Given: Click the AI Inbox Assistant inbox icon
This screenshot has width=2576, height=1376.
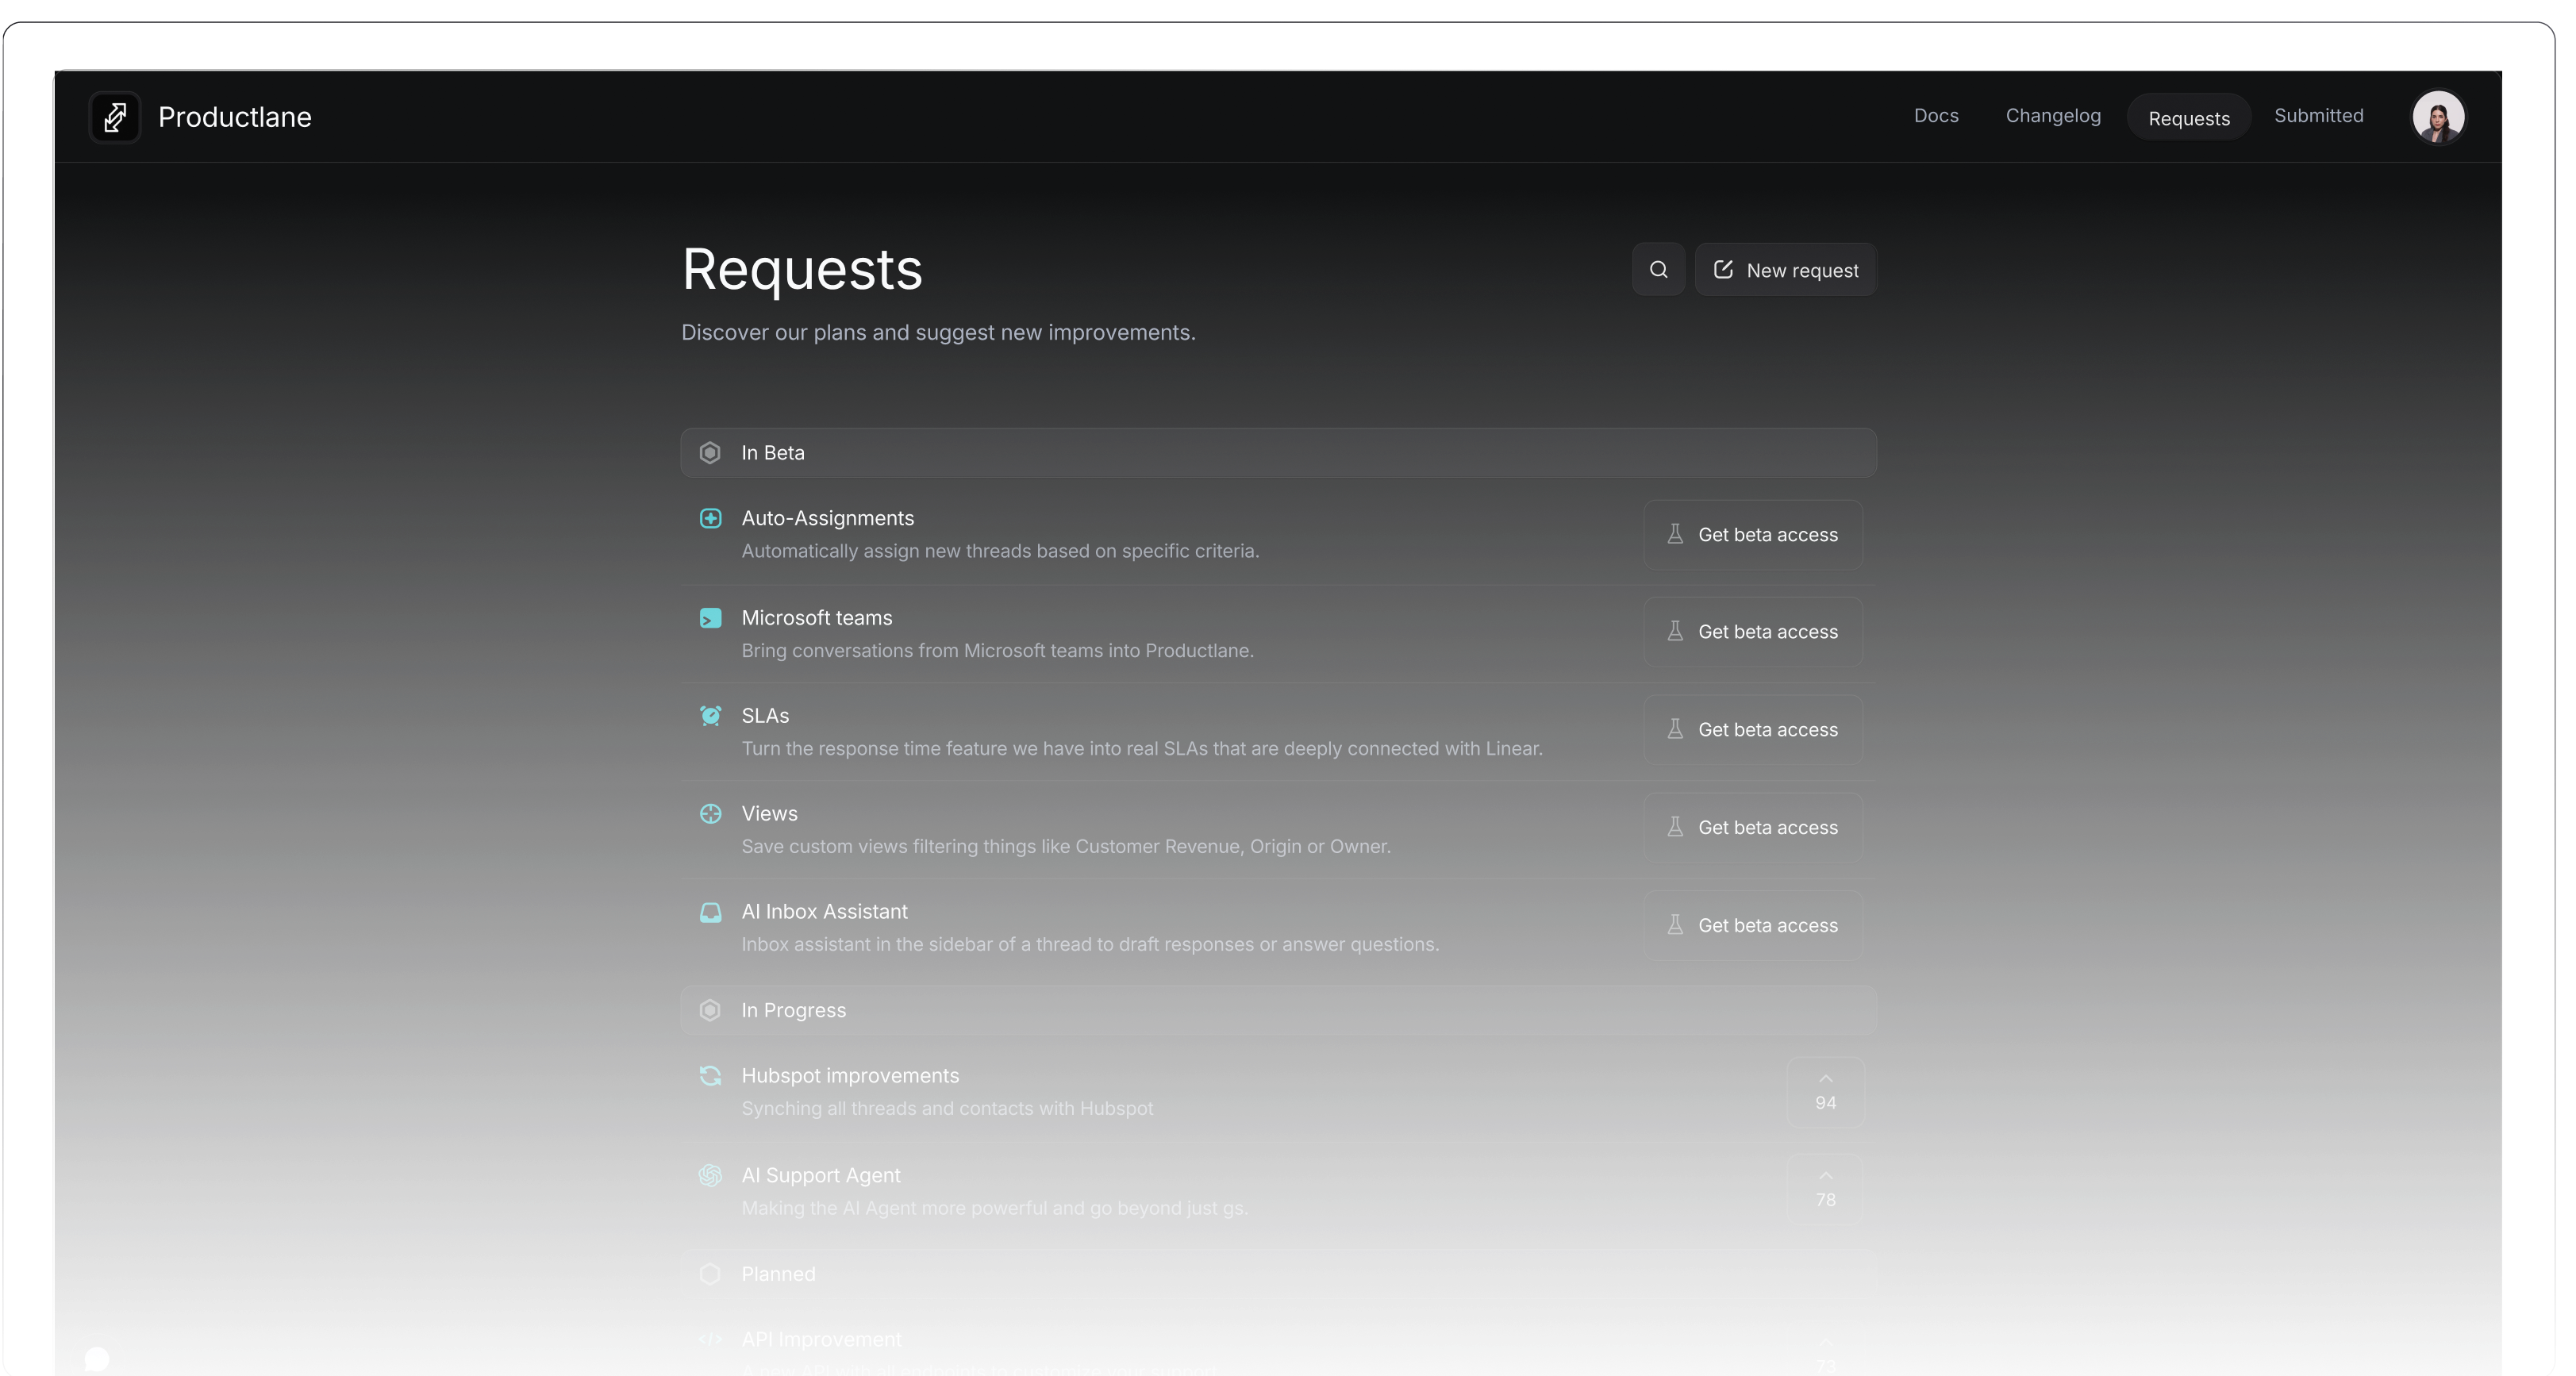Looking at the screenshot, I should 710,912.
